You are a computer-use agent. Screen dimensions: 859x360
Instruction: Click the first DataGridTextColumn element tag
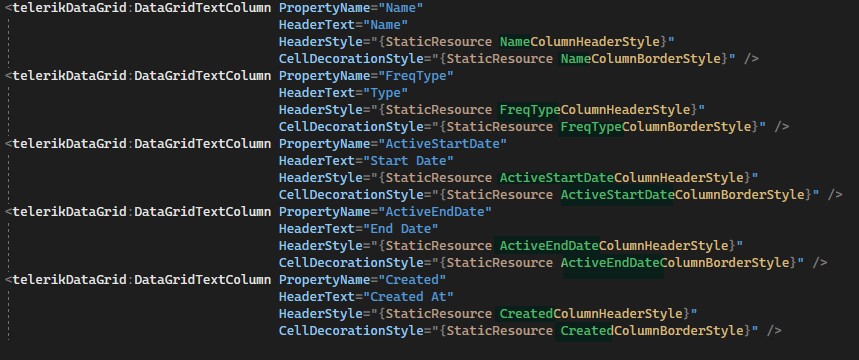pyautogui.click(x=203, y=8)
